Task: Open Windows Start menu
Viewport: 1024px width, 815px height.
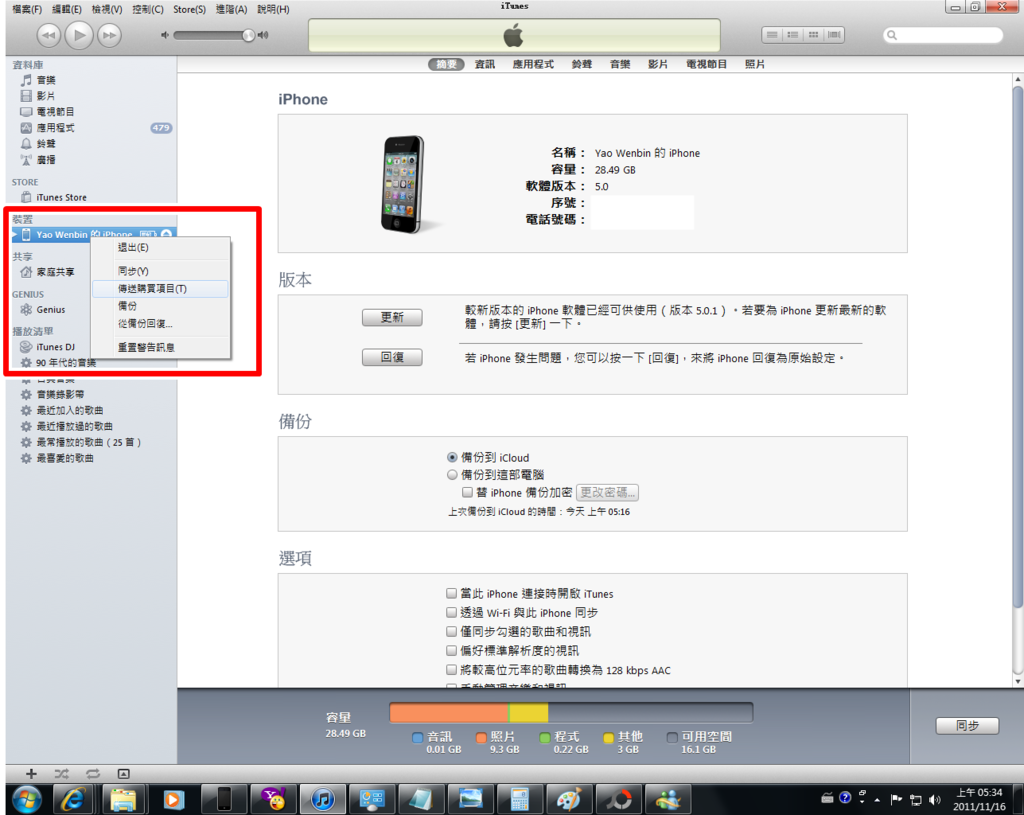Action: click(x=27, y=799)
